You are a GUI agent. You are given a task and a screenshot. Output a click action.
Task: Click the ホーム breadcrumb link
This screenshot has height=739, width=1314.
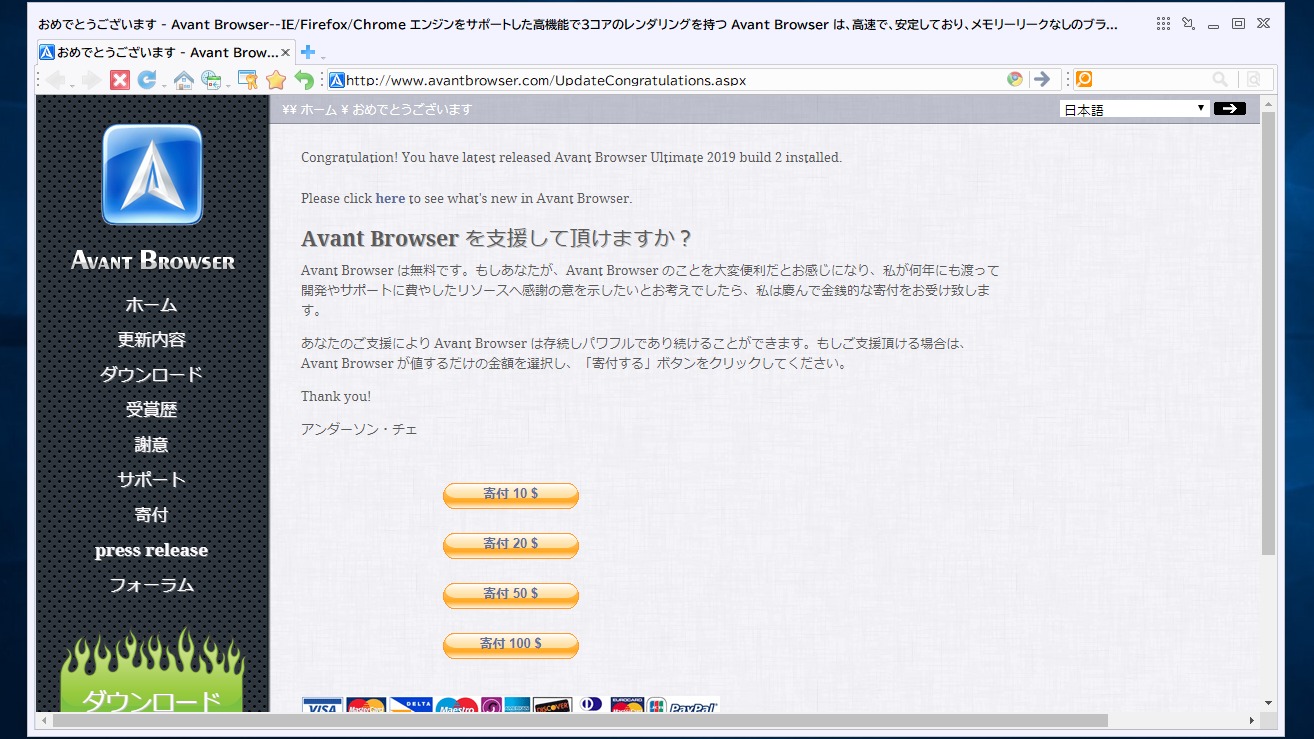[317, 109]
